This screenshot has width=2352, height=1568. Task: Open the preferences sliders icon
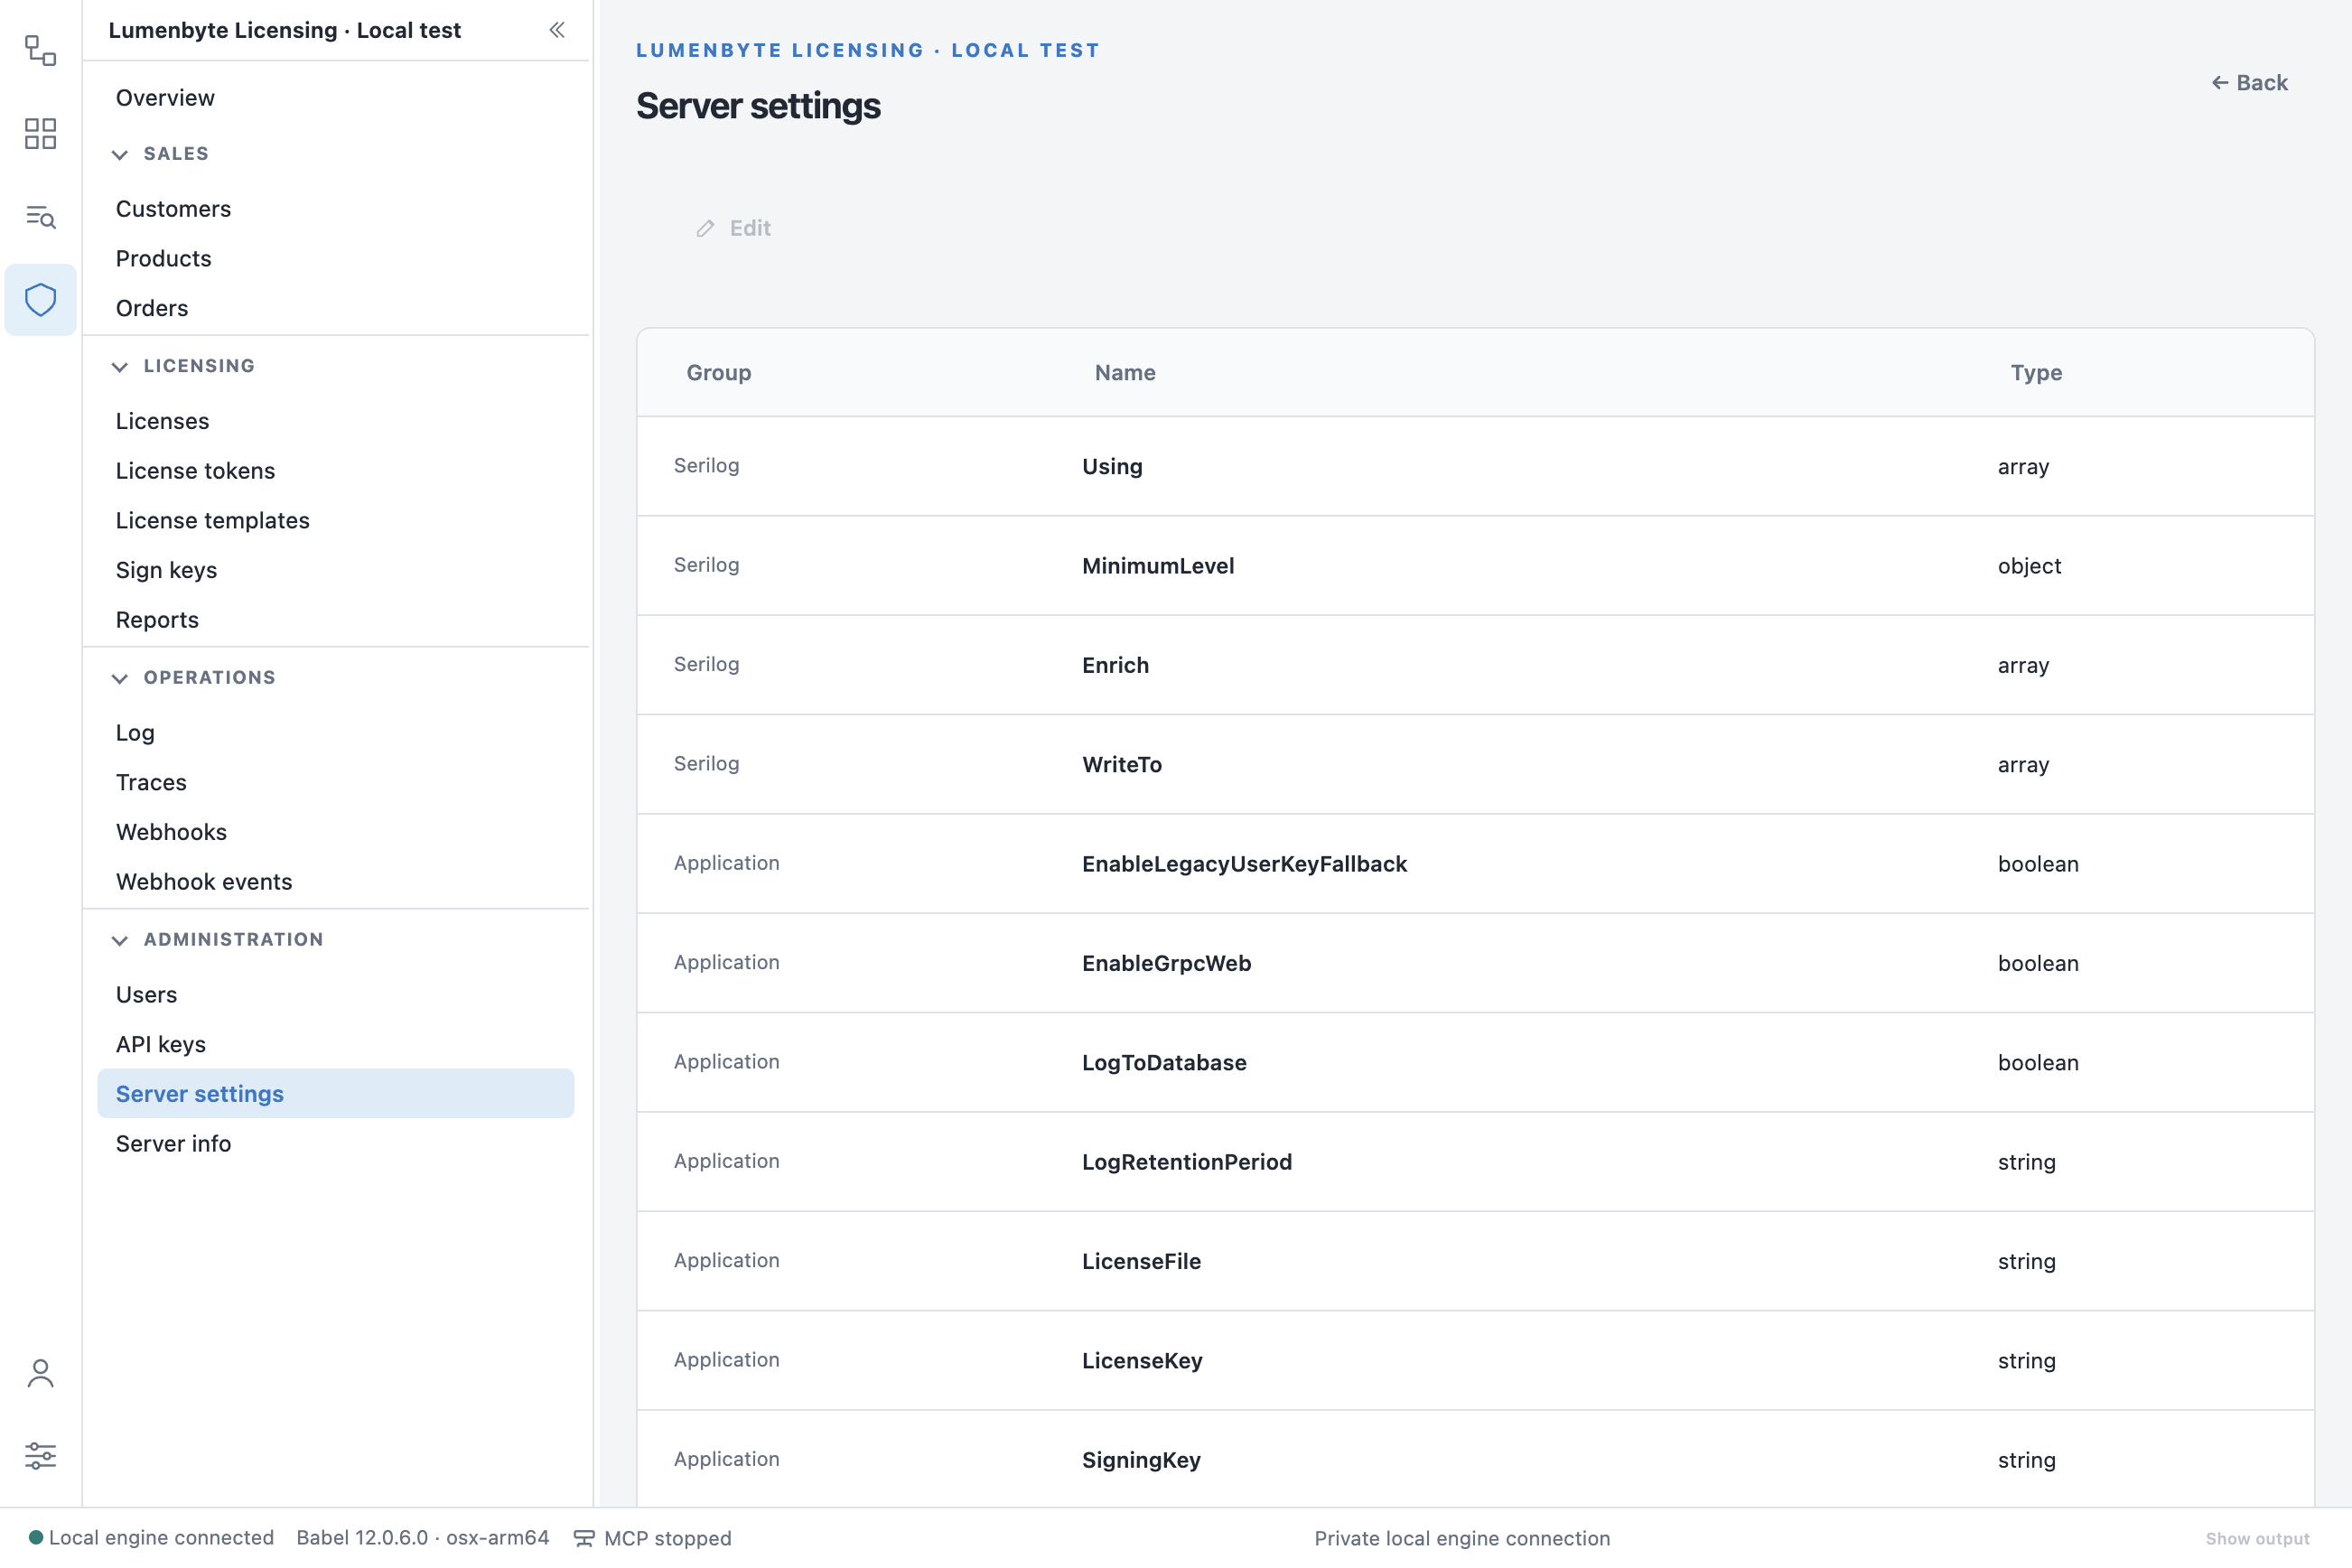pos(40,1456)
